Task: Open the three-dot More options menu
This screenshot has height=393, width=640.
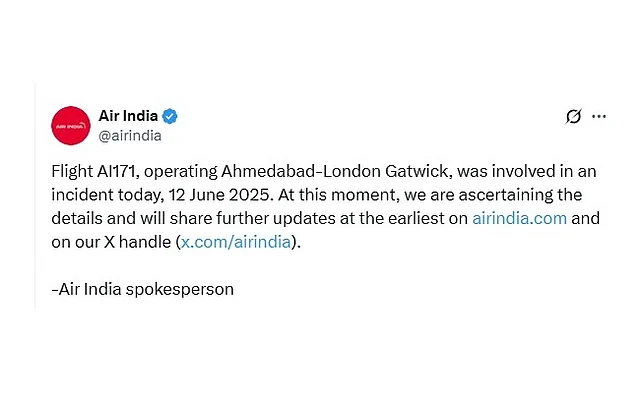Action: click(599, 117)
